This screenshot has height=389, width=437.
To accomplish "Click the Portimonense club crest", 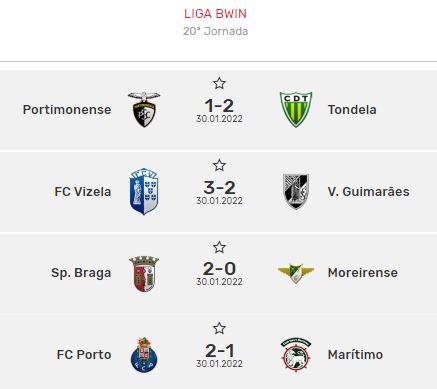I will [144, 109].
